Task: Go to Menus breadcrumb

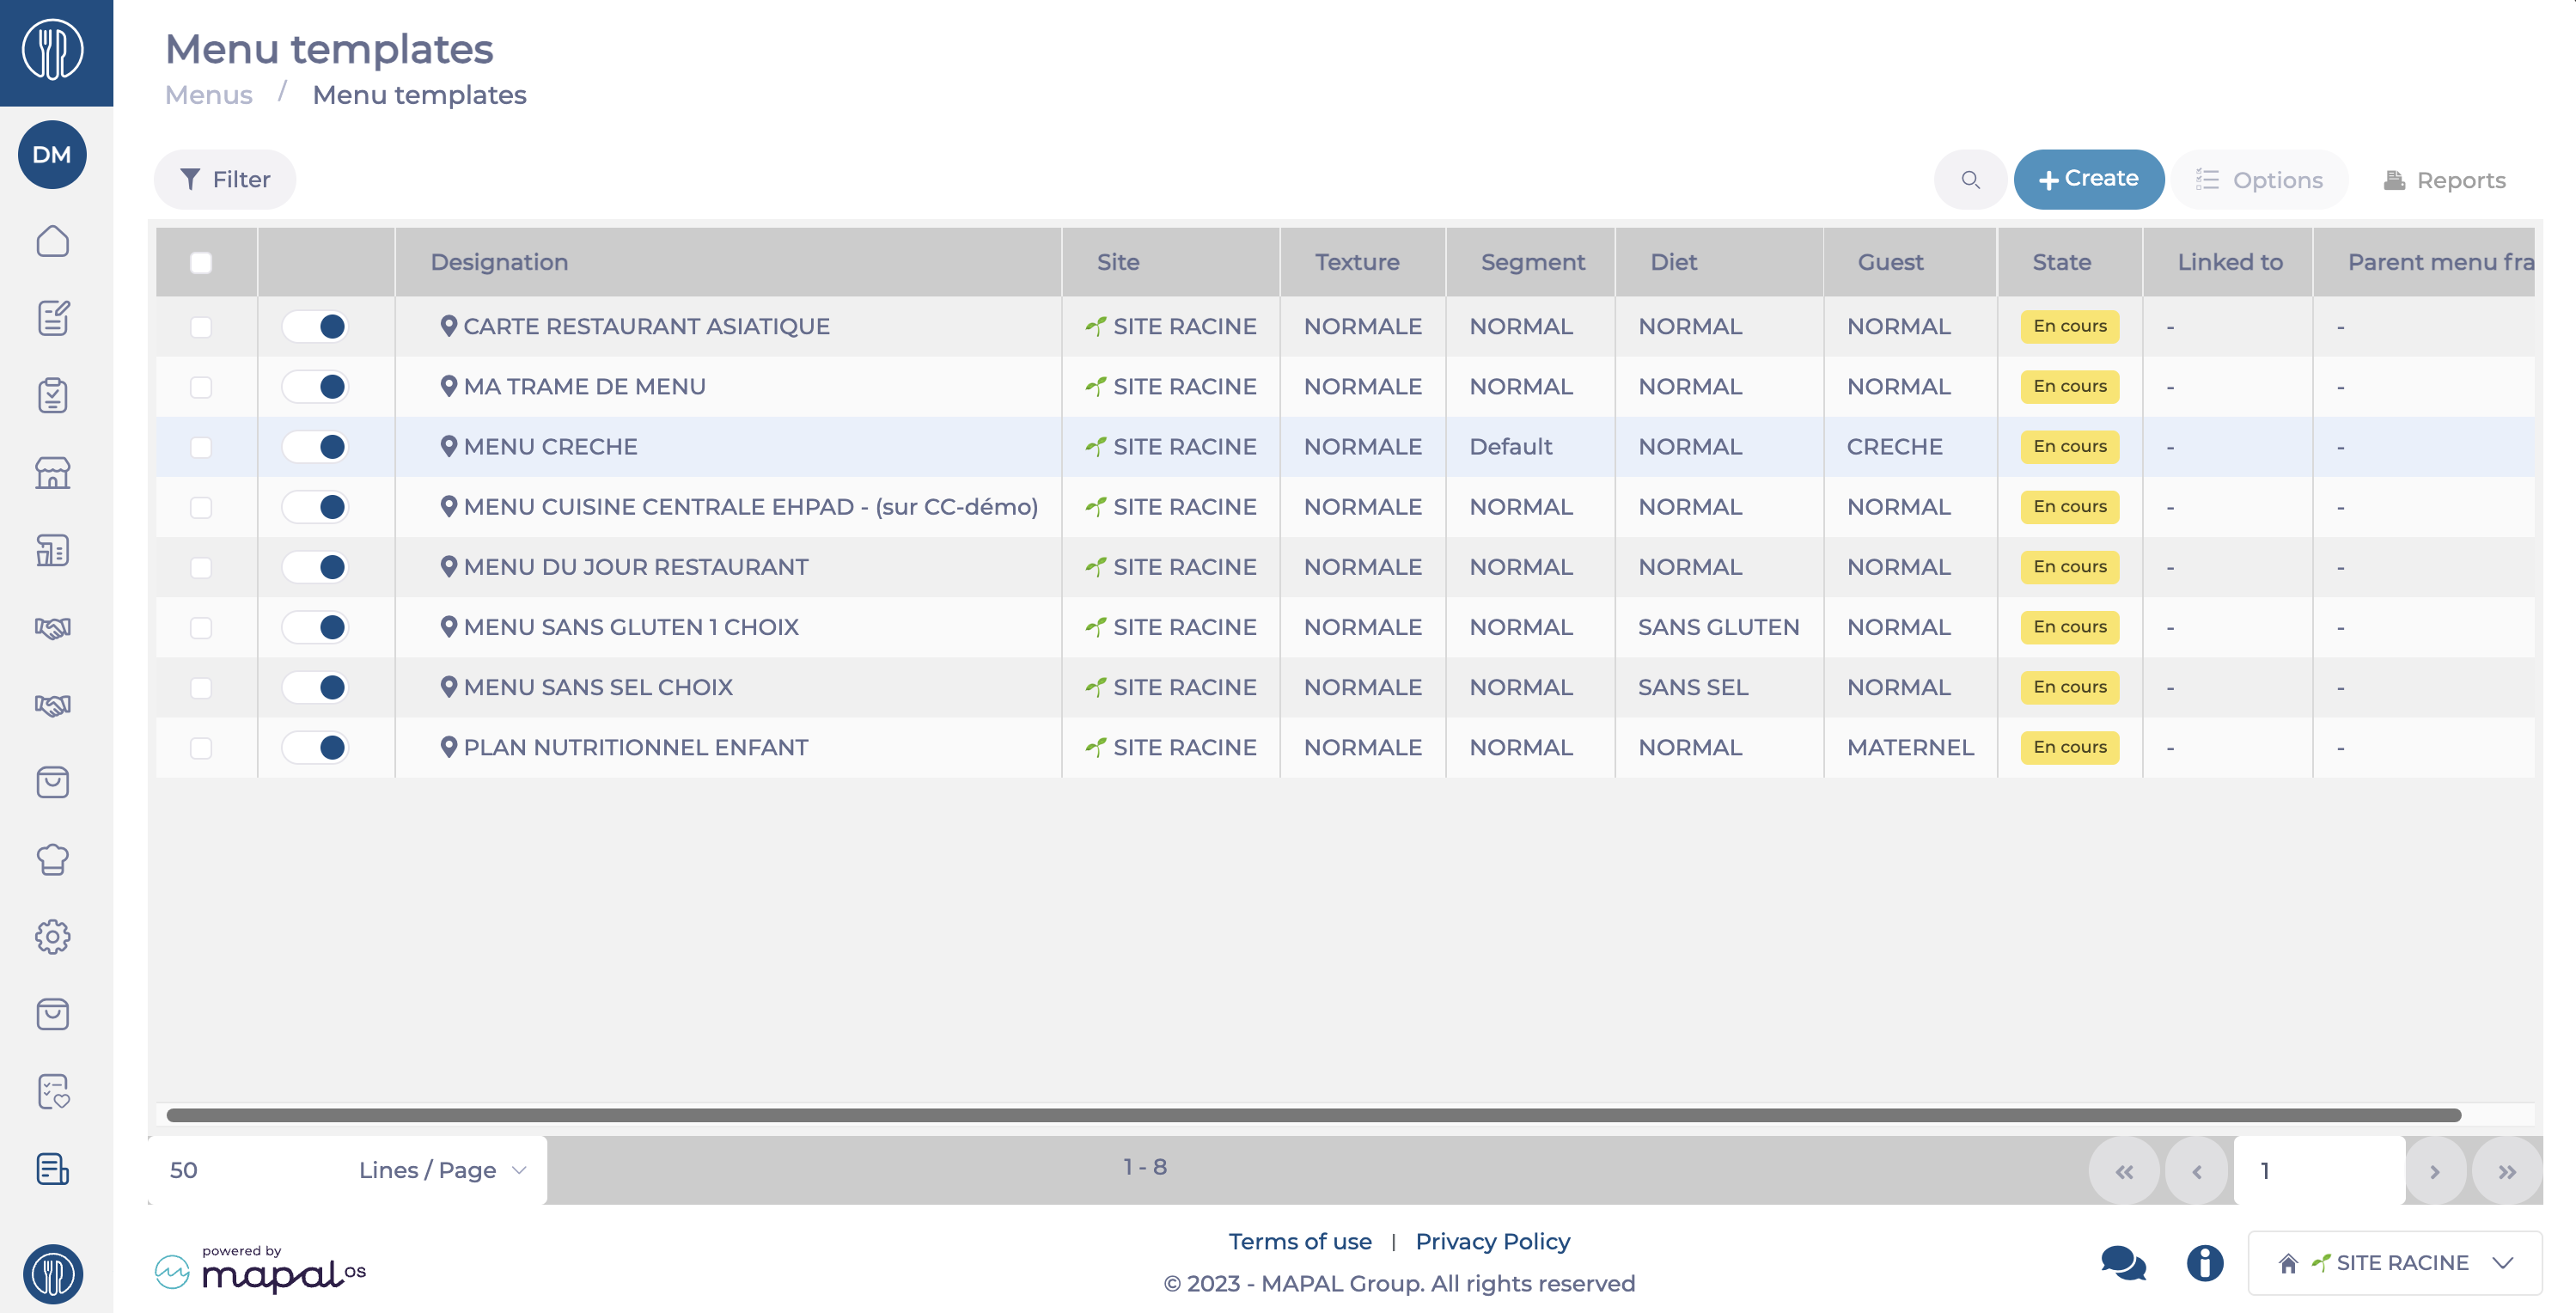Action: tap(208, 95)
